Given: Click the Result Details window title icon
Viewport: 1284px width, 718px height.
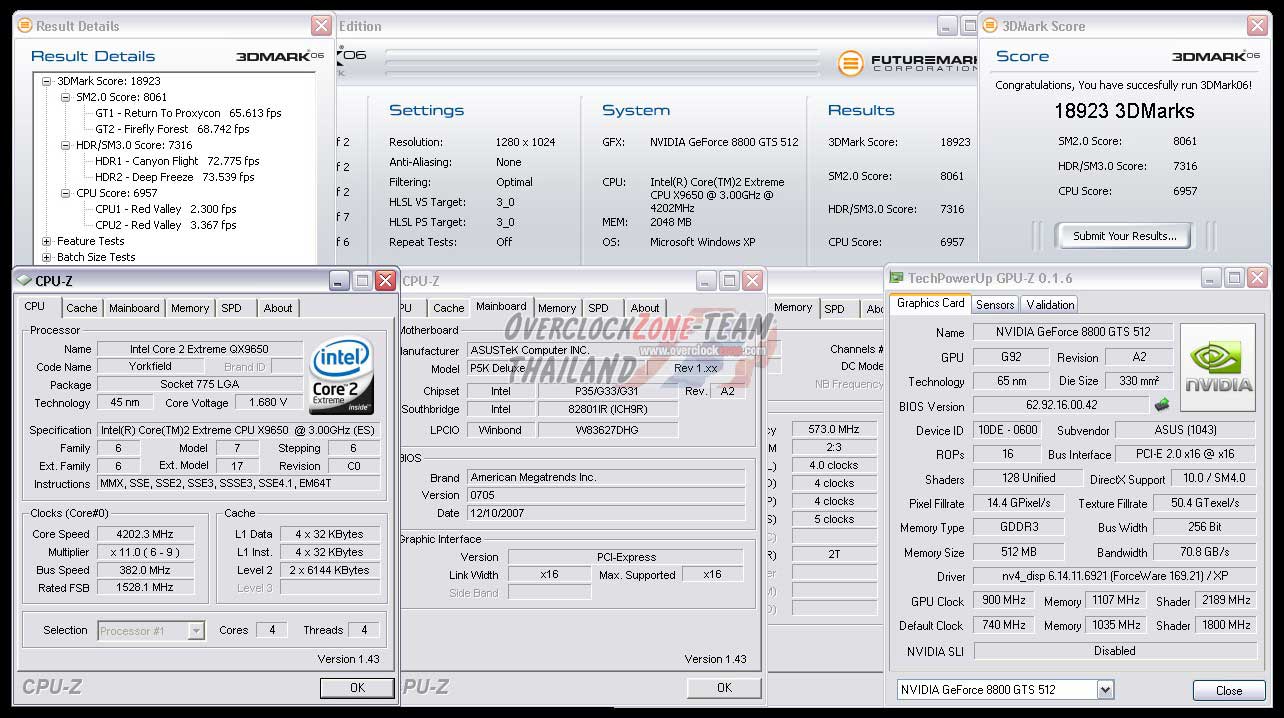Looking at the screenshot, I should pyautogui.click(x=25, y=26).
